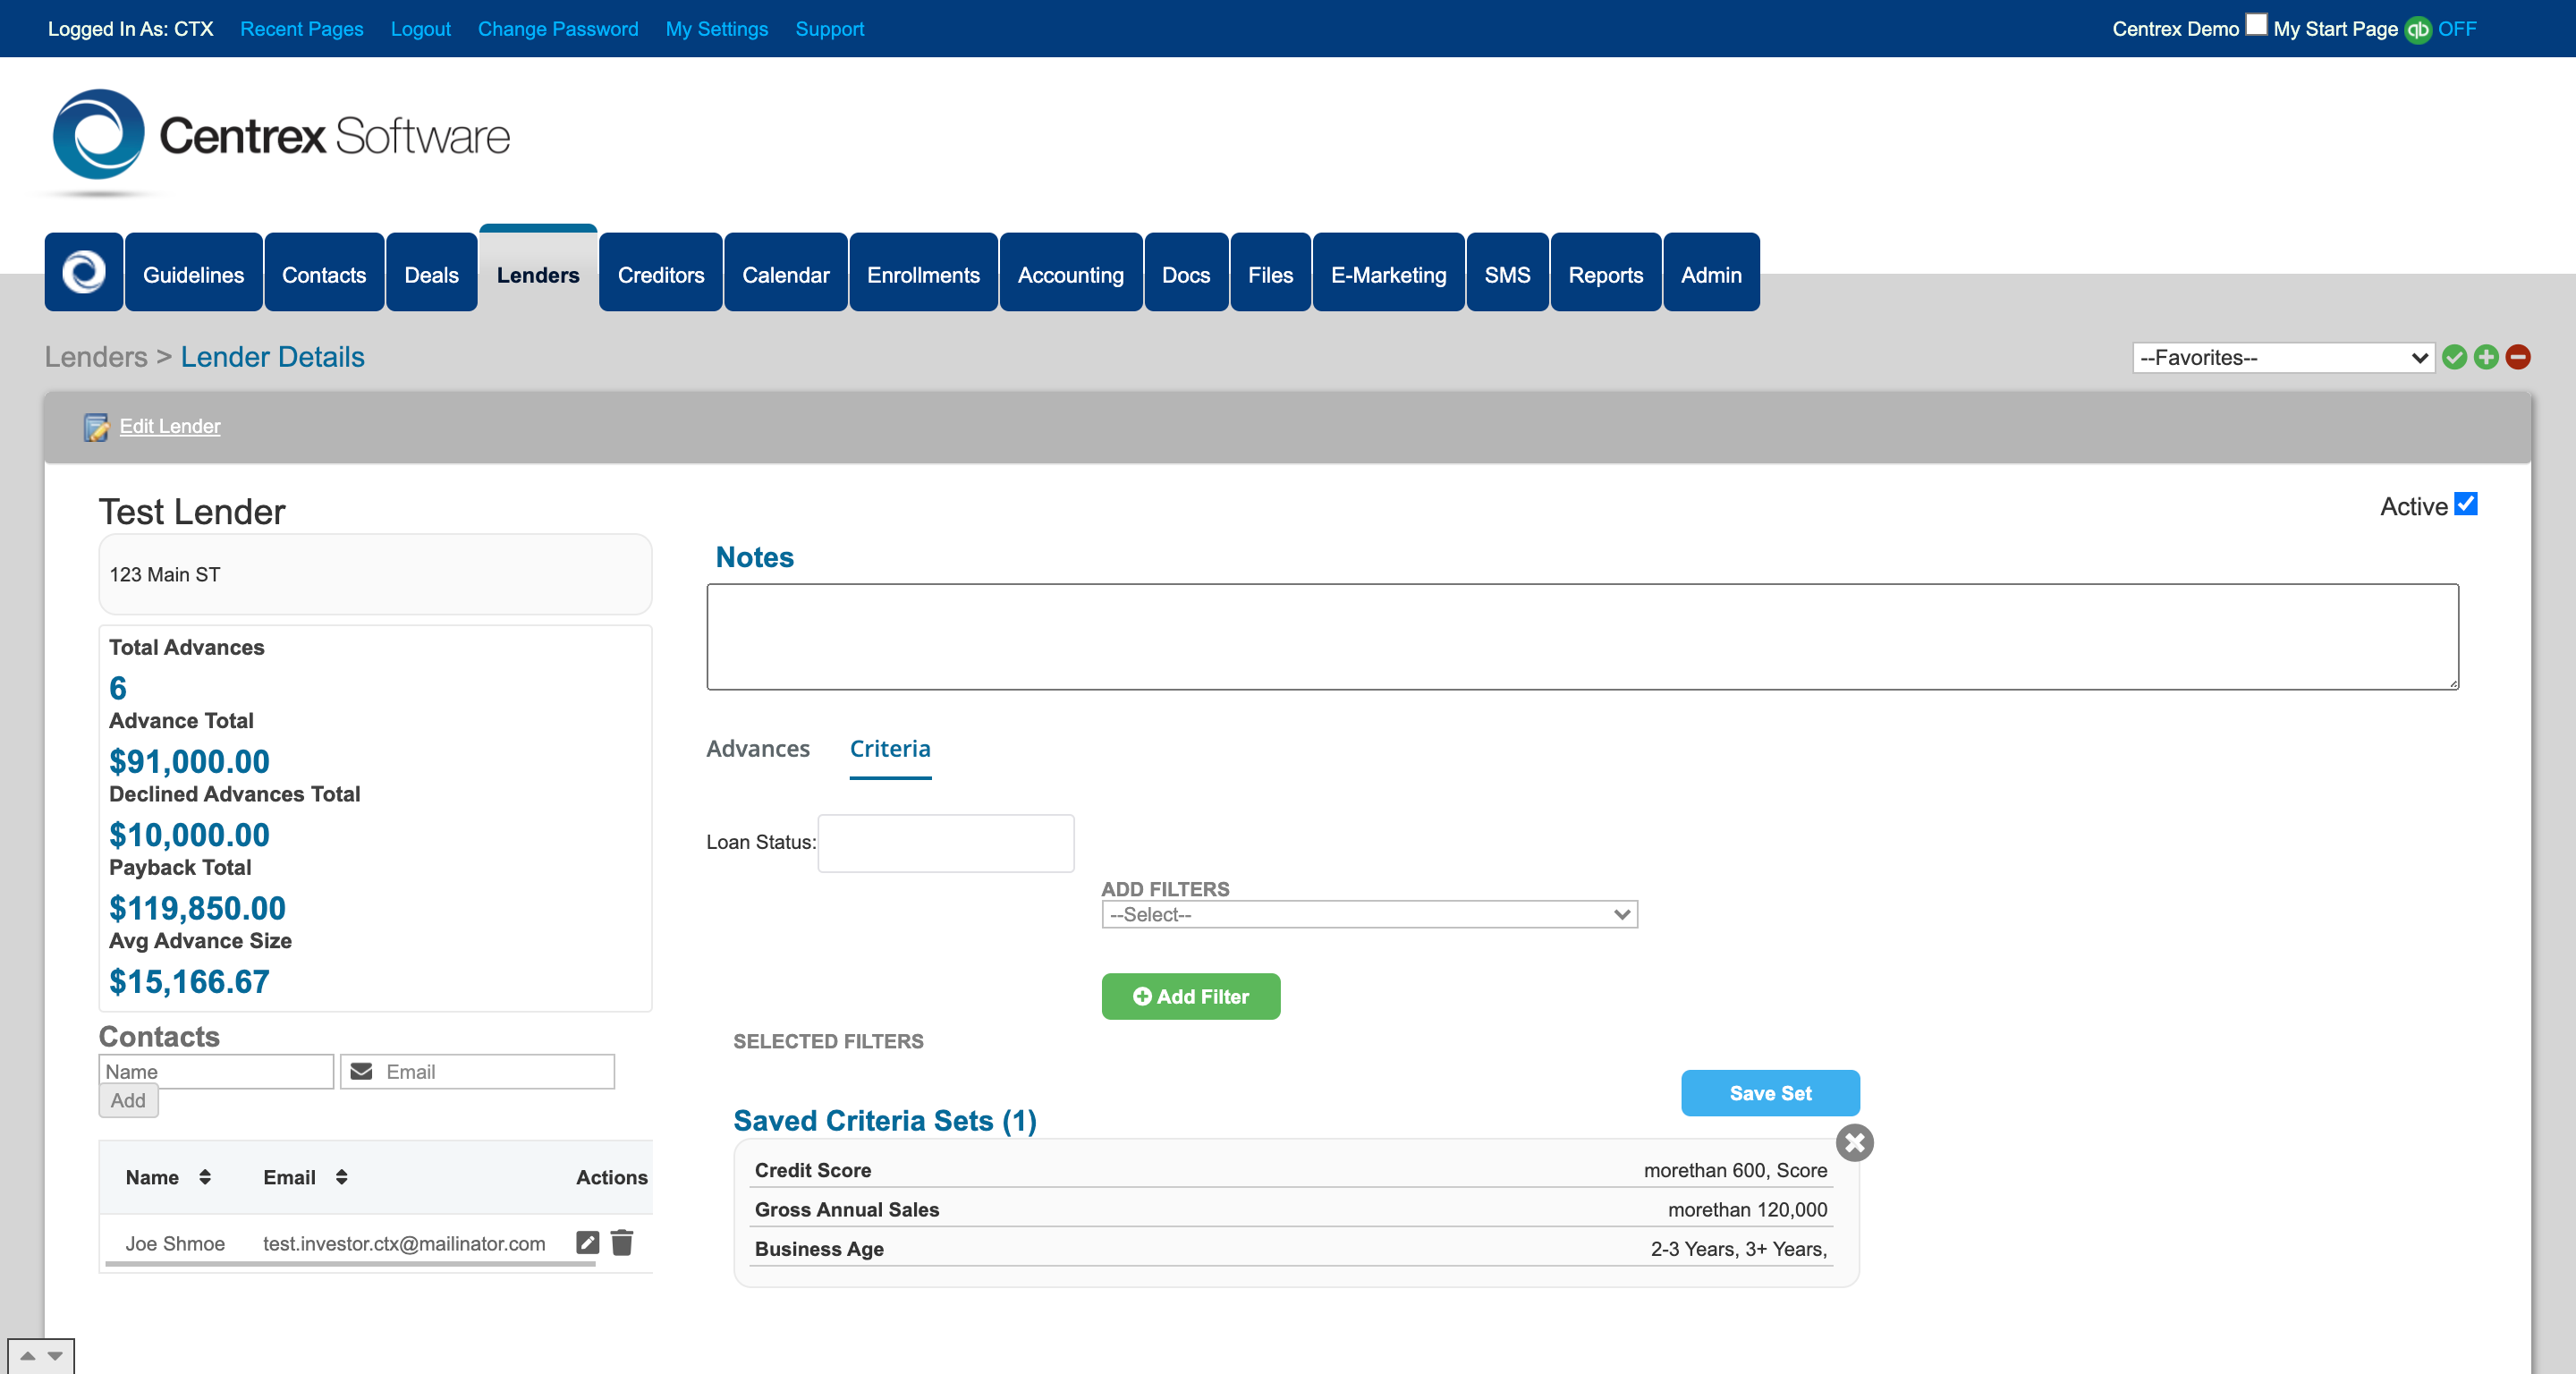Open the Add Filters select dropdown
Screen dimensions: 2576x1374
tap(1369, 914)
